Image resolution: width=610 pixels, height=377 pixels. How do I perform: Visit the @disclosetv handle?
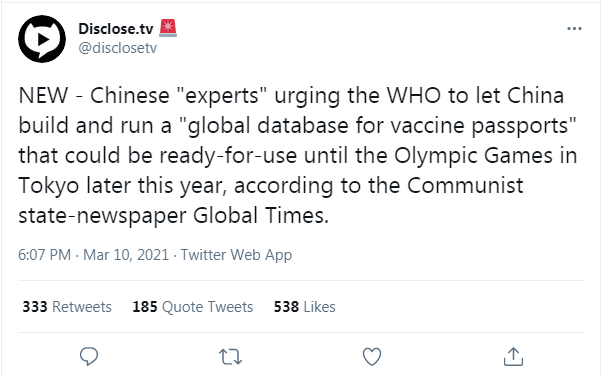pos(117,48)
